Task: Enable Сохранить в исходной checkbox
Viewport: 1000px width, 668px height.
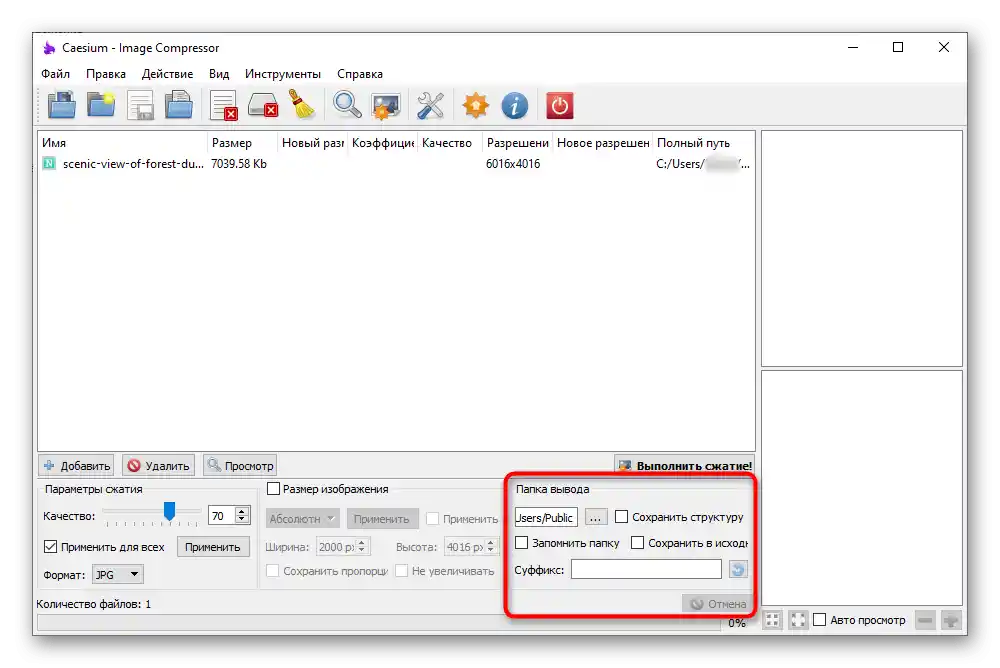Action: (x=637, y=543)
